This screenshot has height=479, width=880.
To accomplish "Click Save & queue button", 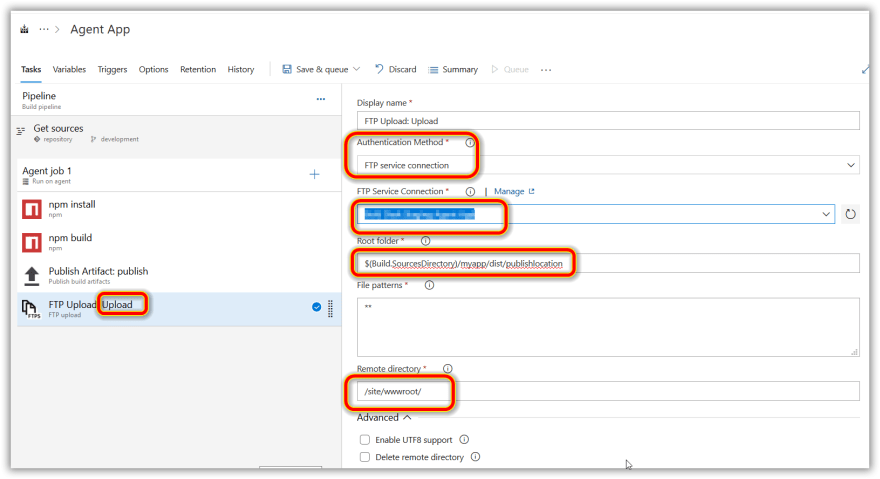I will (315, 69).
